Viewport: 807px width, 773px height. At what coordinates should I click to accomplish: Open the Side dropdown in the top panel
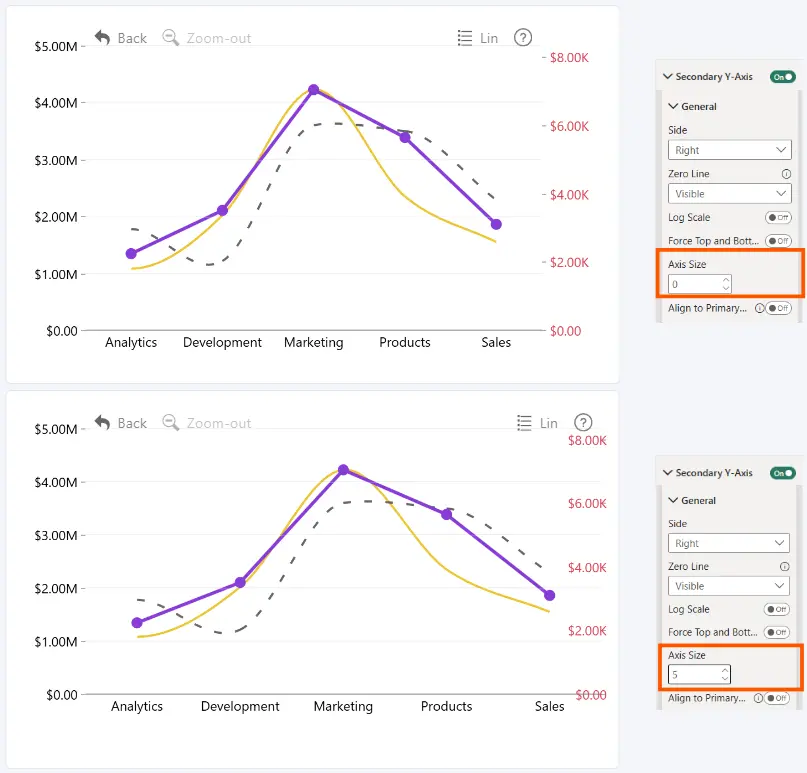point(729,150)
